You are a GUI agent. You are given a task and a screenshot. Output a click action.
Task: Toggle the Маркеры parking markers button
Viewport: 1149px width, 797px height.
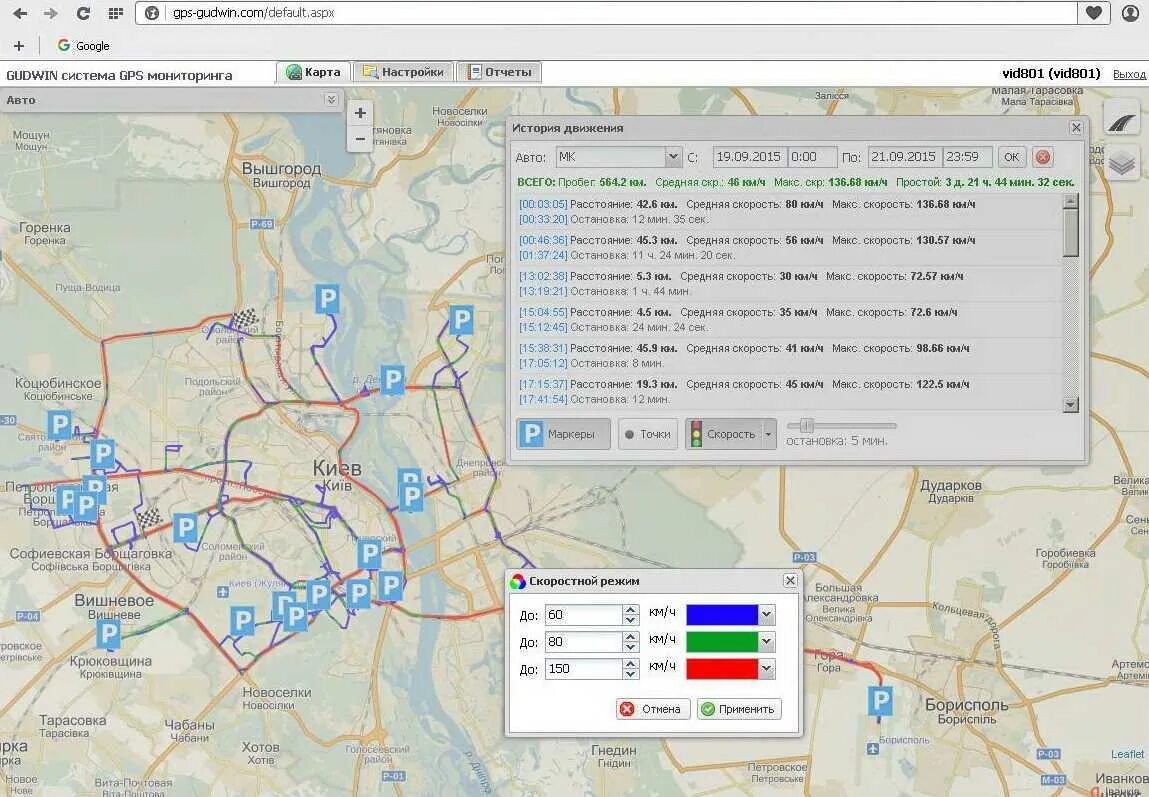coord(563,434)
